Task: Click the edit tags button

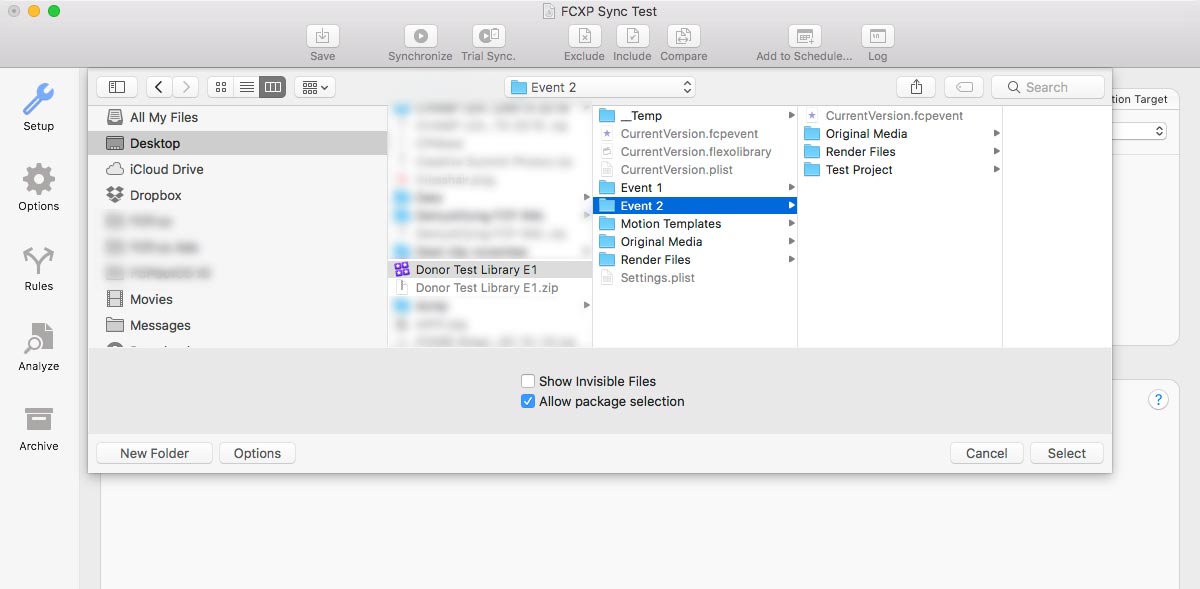Action: 964,87
